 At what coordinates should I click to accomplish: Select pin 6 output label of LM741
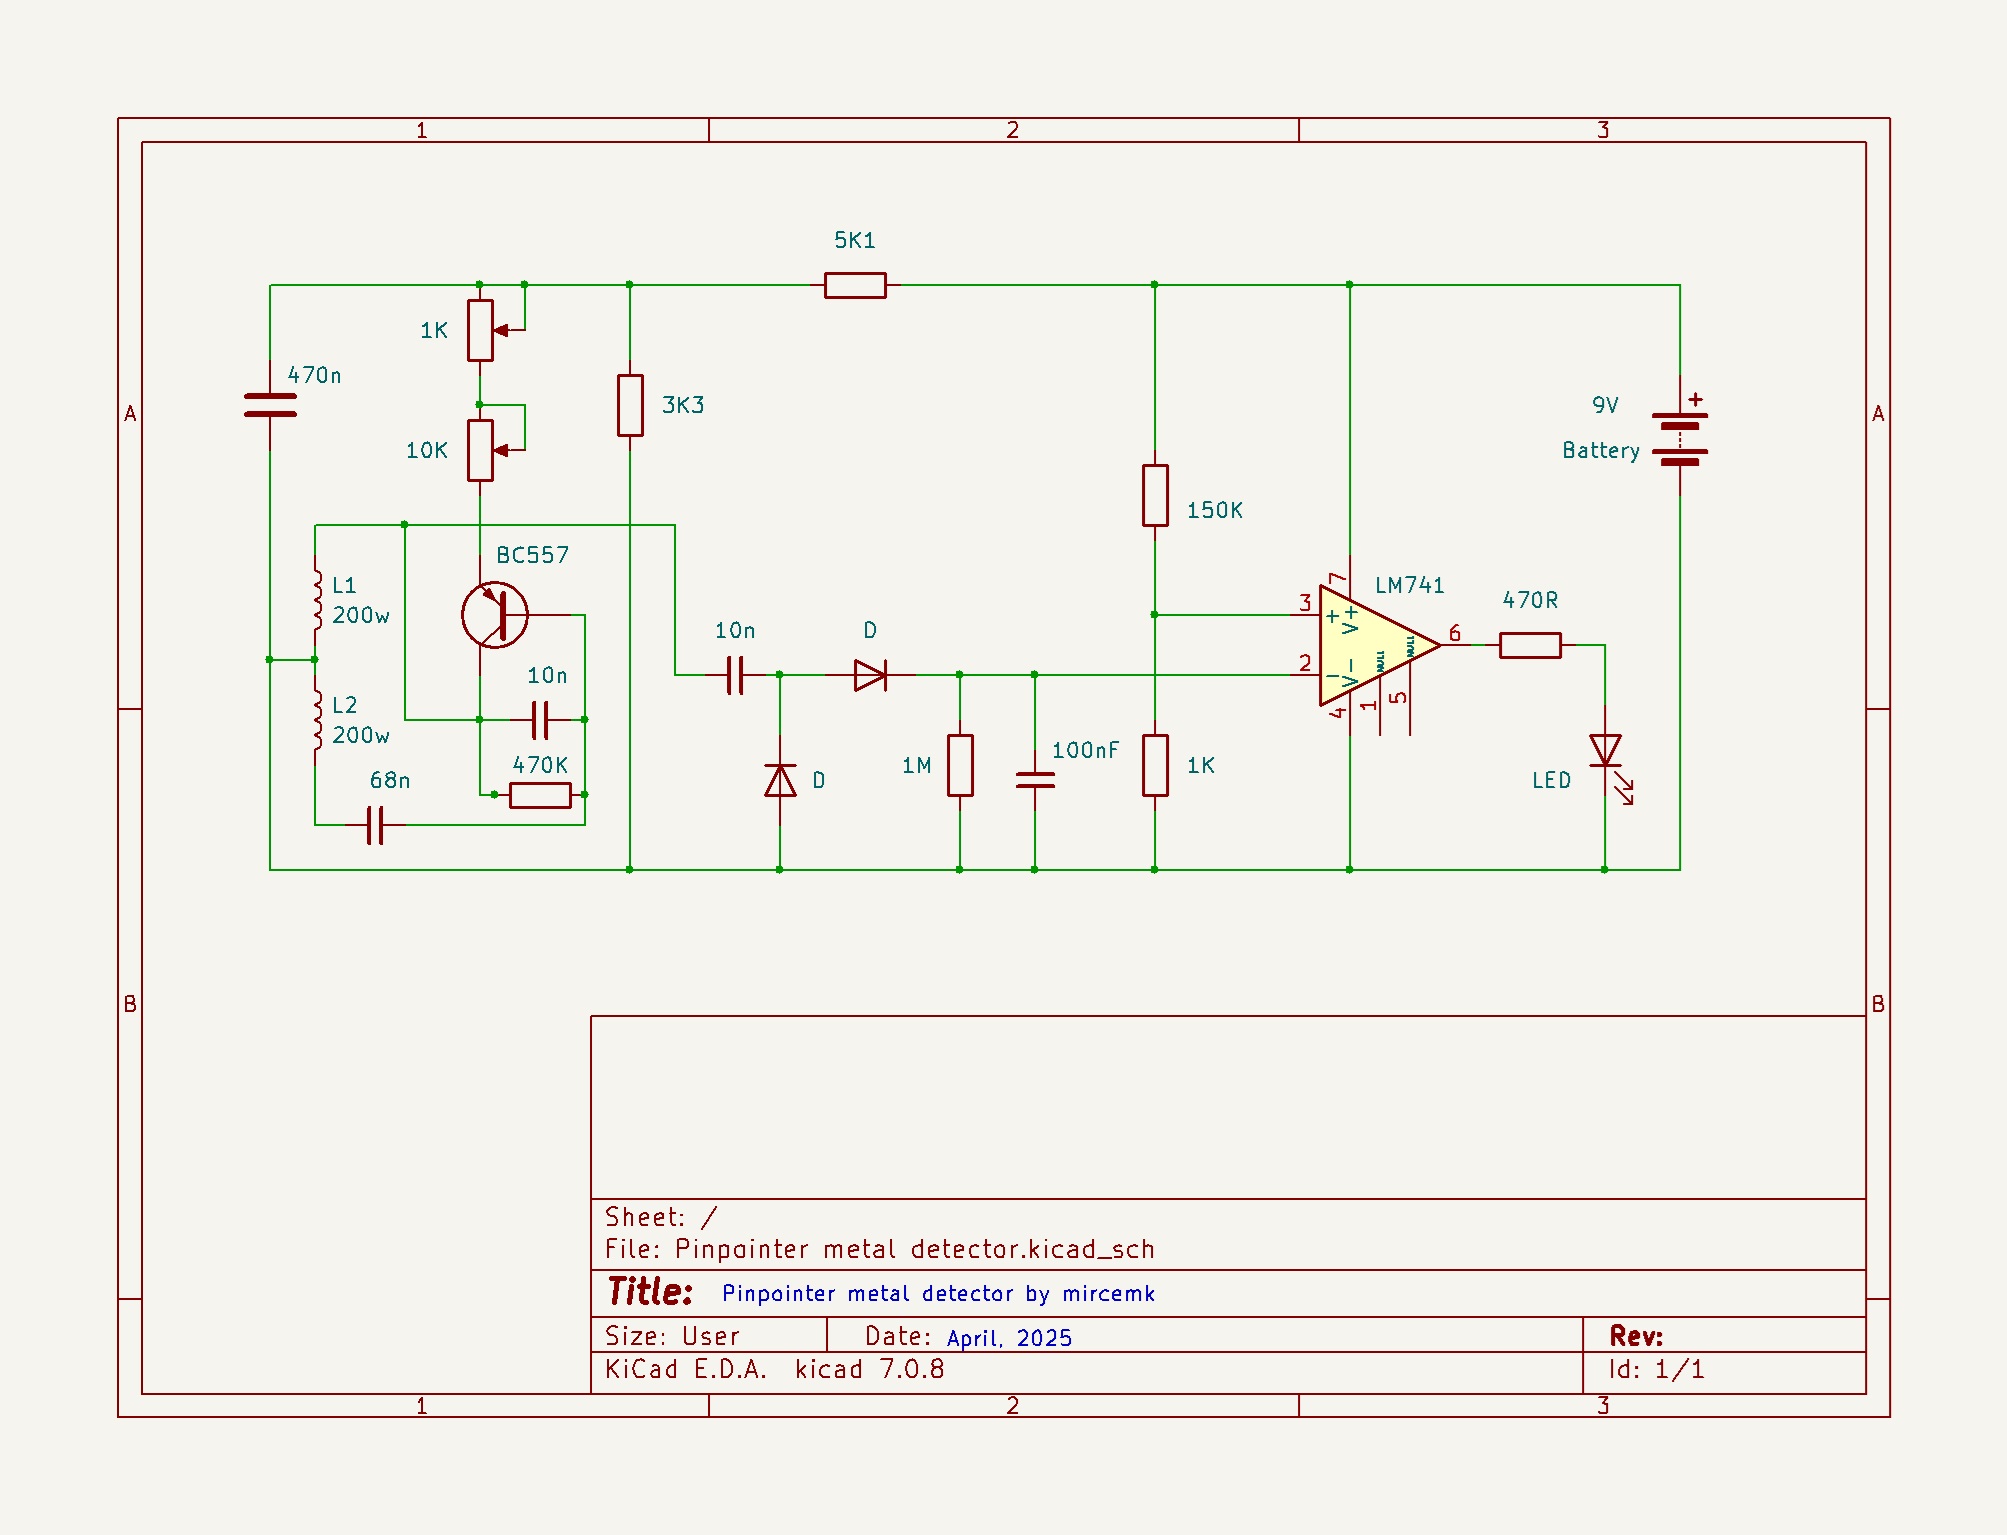1457,634
